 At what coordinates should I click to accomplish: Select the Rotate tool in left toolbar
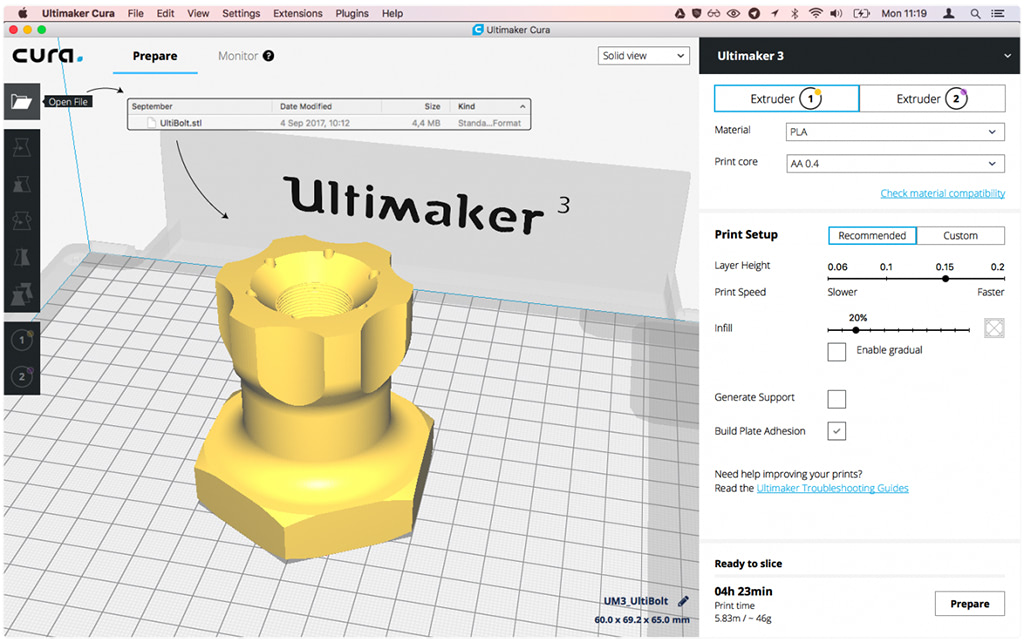click(22, 221)
